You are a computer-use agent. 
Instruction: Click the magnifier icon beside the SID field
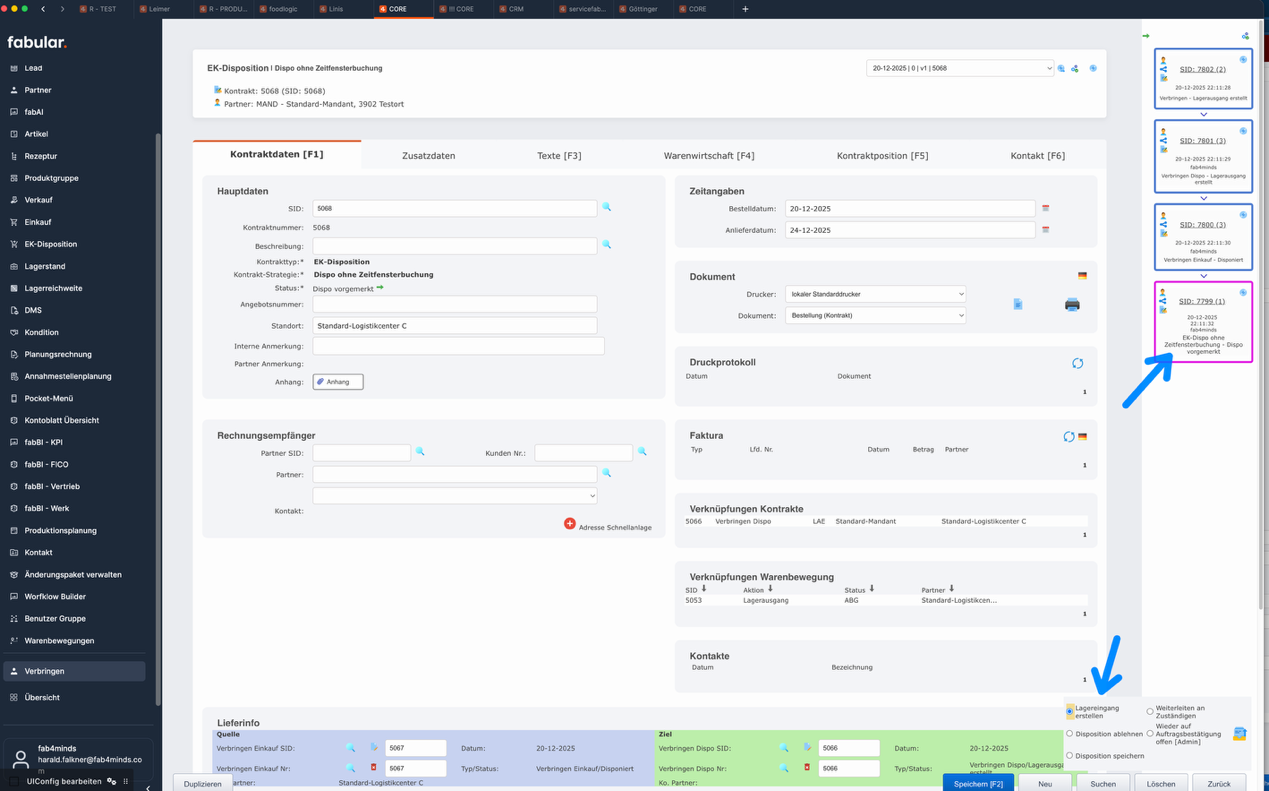click(607, 208)
